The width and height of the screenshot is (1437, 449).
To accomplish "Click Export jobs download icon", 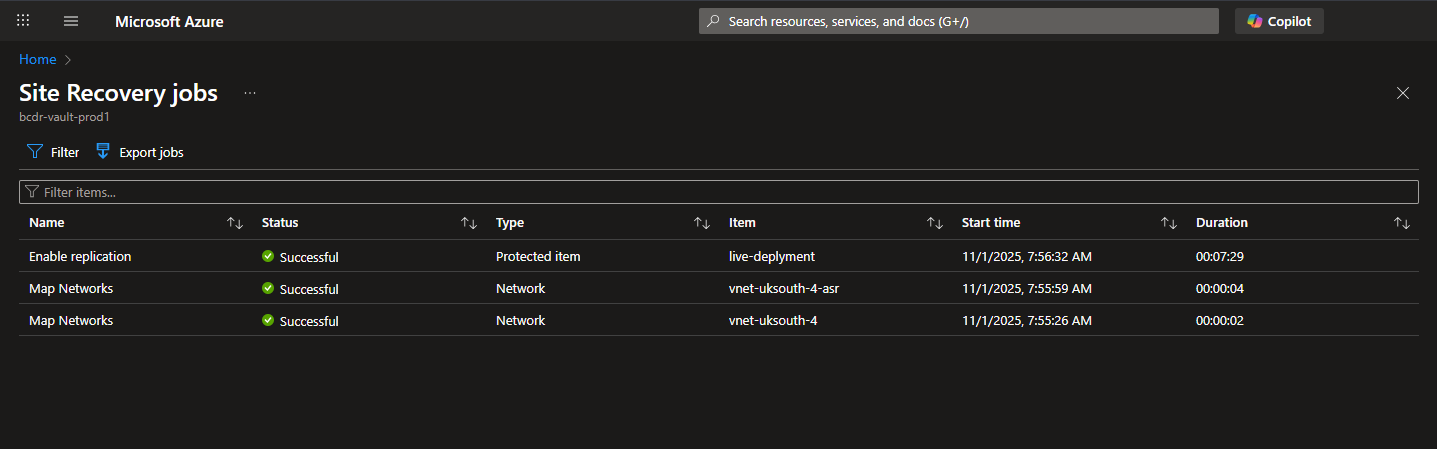I will tap(102, 152).
